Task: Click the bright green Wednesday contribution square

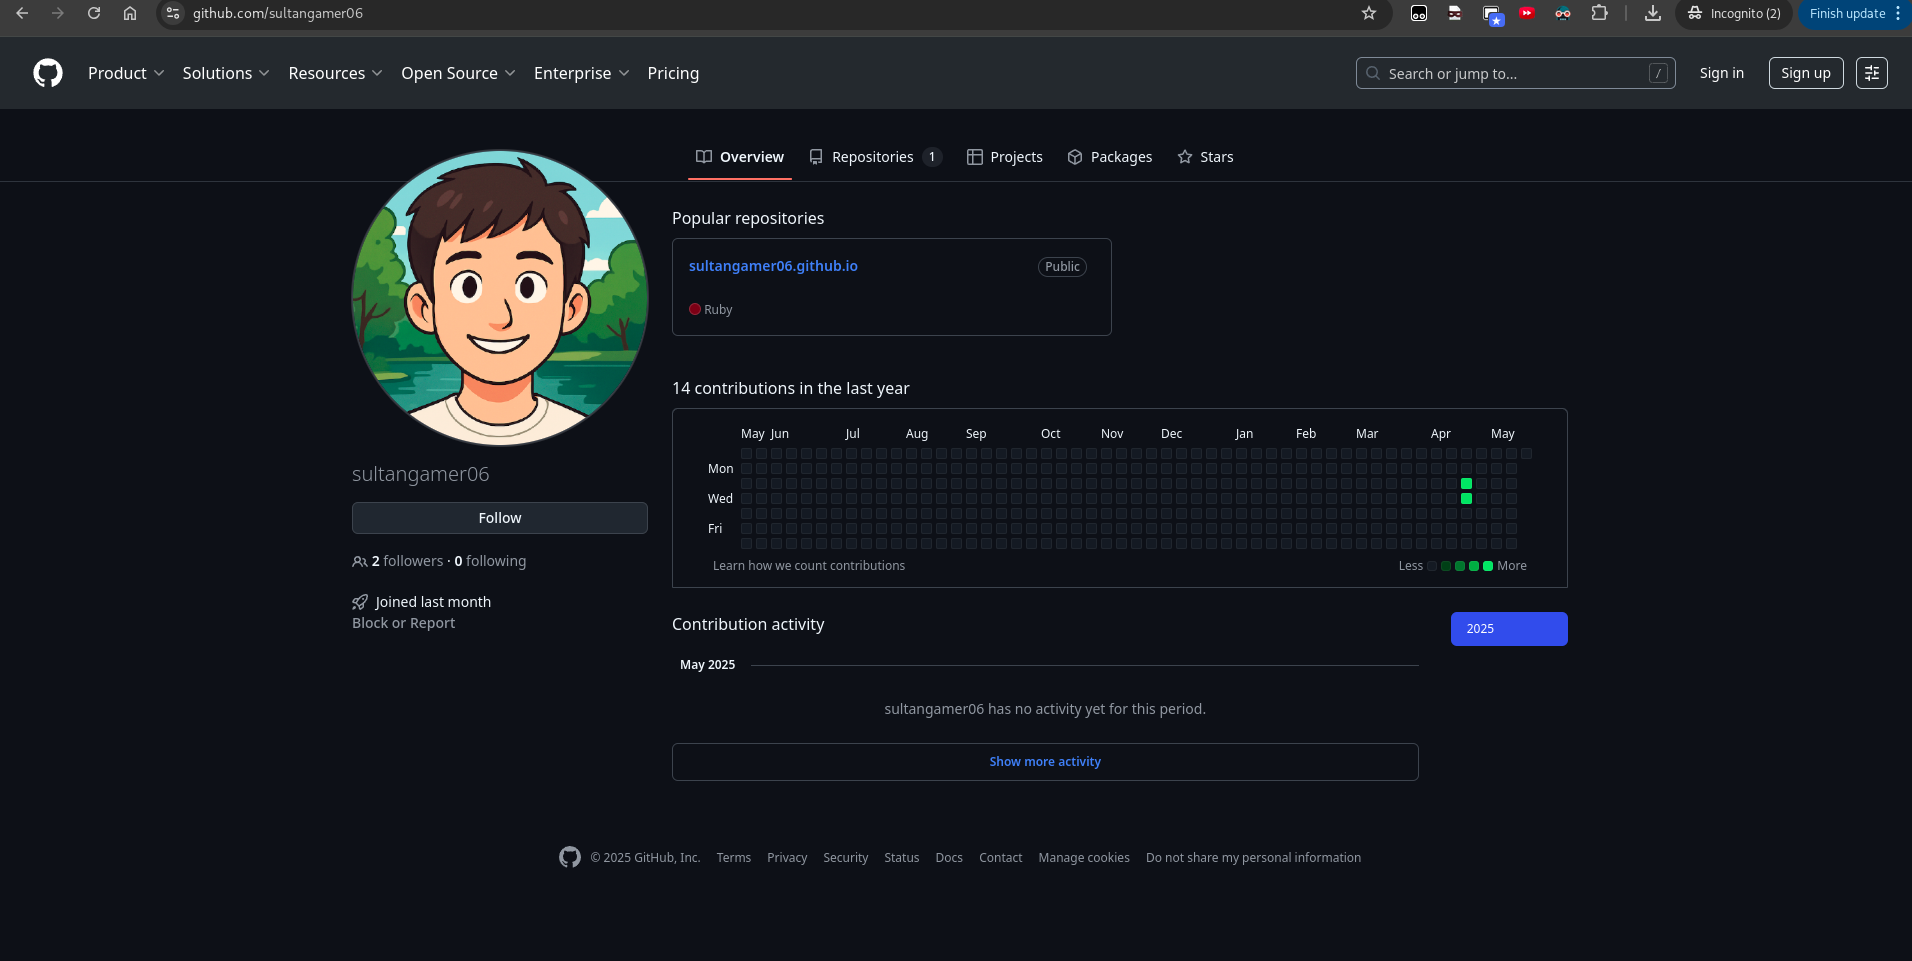Action: 1466,498
